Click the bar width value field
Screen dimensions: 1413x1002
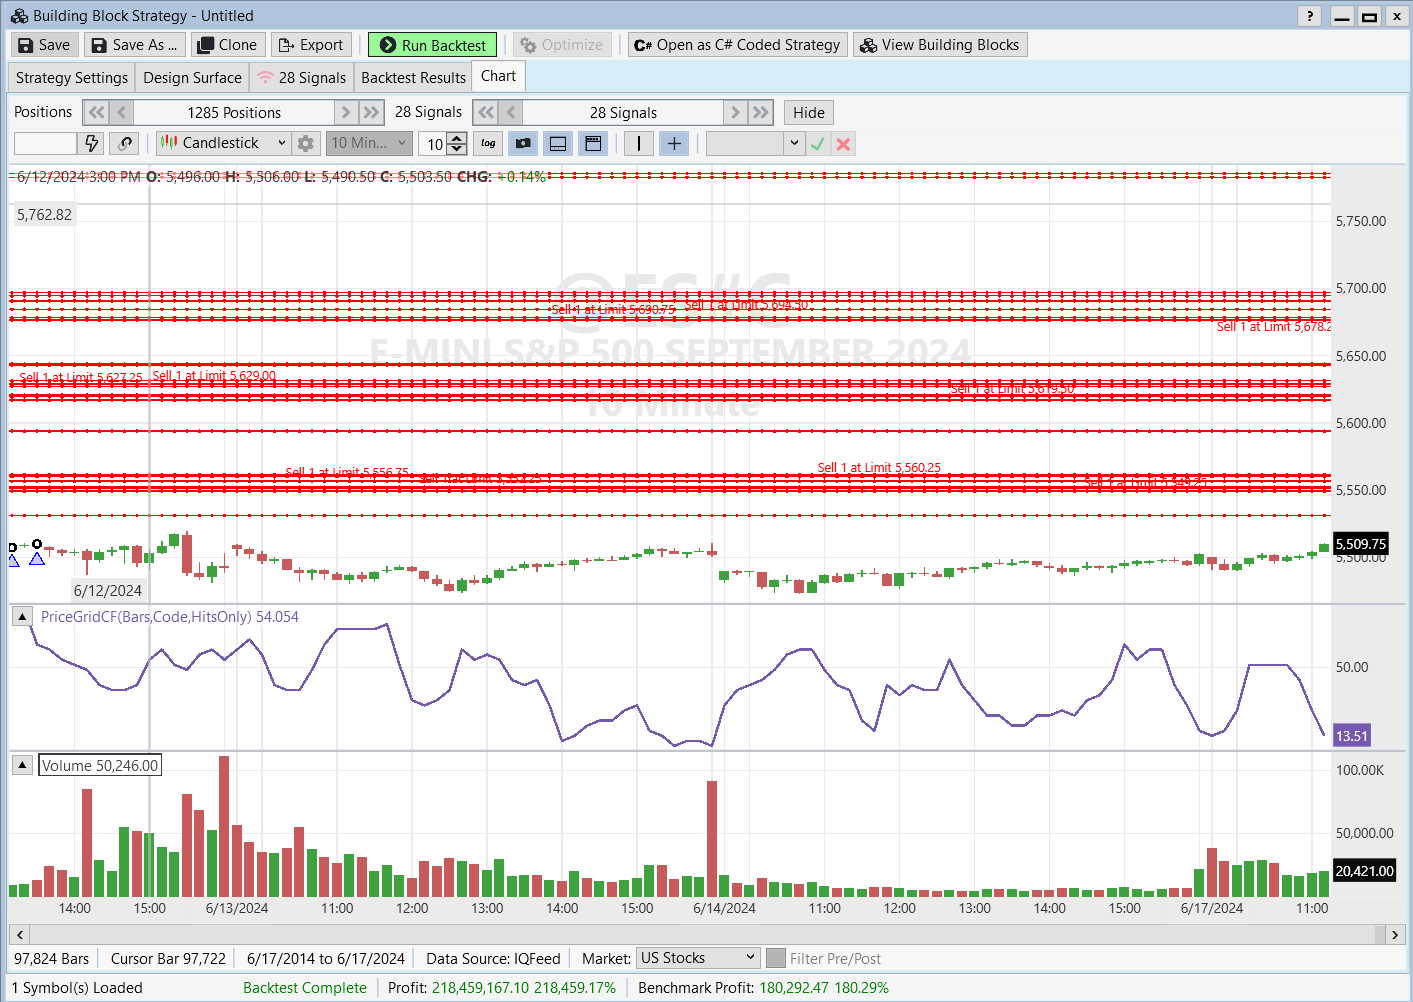point(433,144)
